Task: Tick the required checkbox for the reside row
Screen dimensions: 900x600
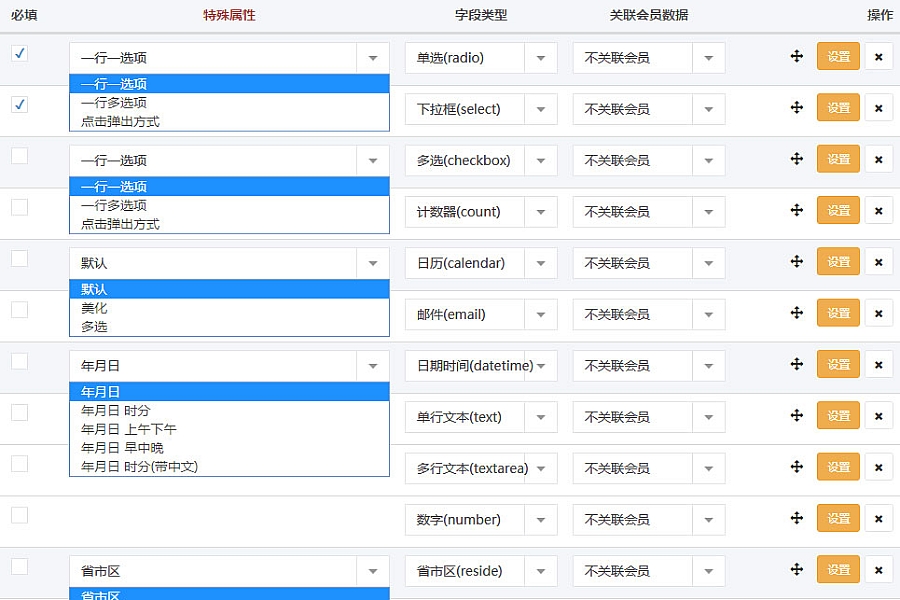Action: click(20, 567)
